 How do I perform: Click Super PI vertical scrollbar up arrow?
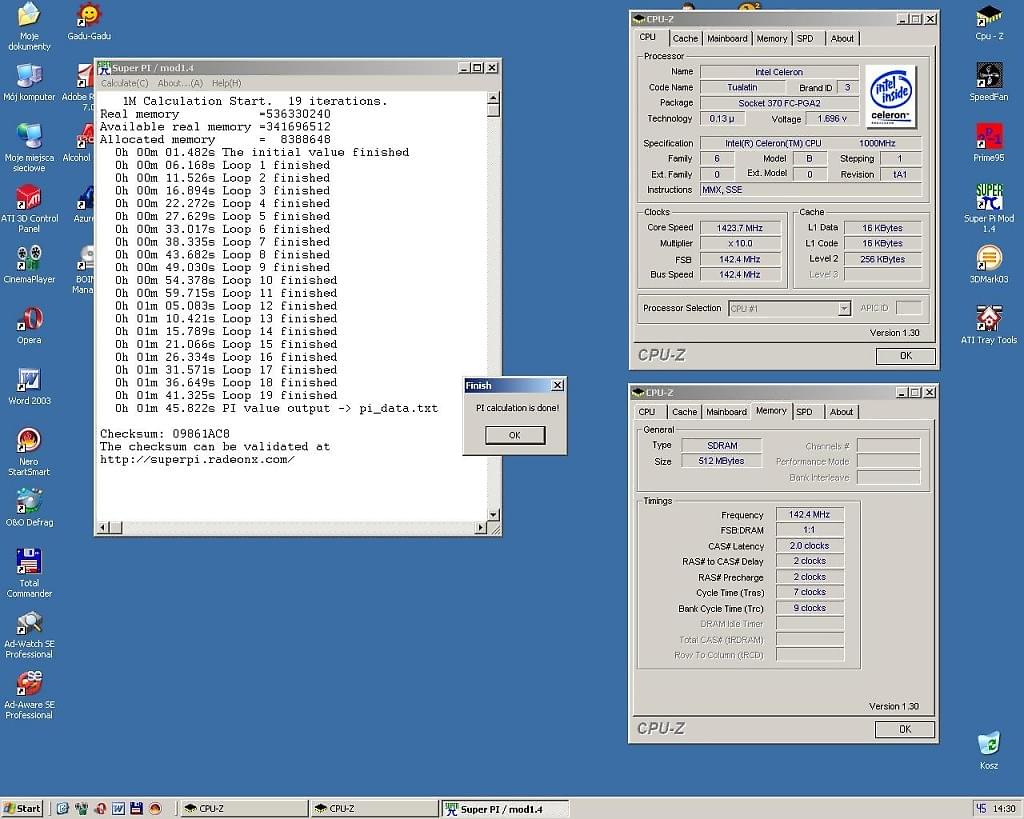click(x=494, y=98)
